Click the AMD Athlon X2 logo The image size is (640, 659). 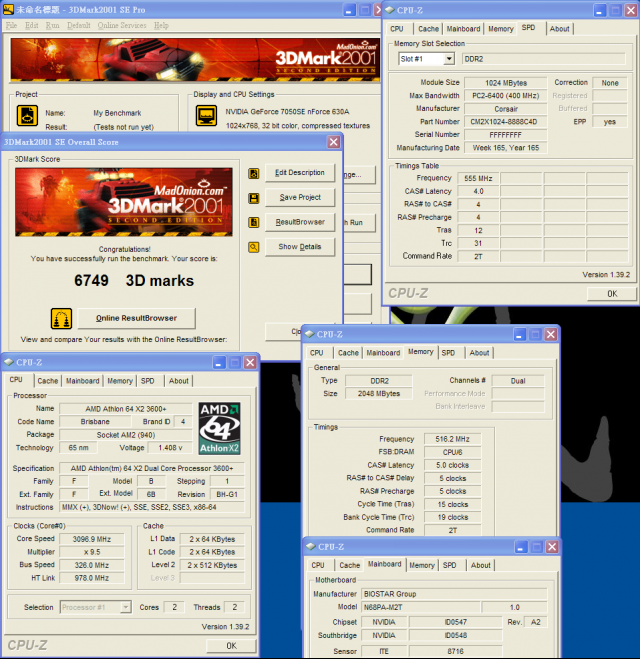click(219, 428)
